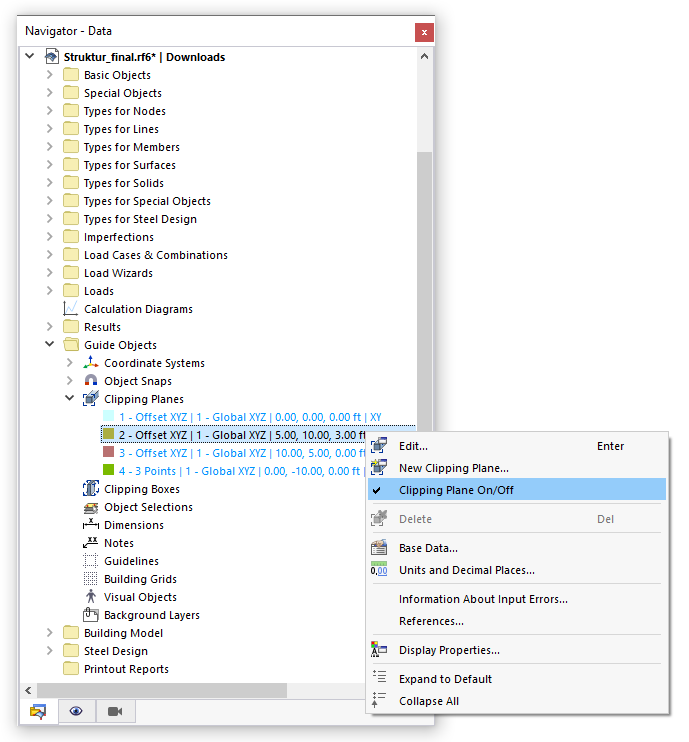Click the Expand to Default icon
This screenshot has width=689, height=742.
[x=379, y=678]
